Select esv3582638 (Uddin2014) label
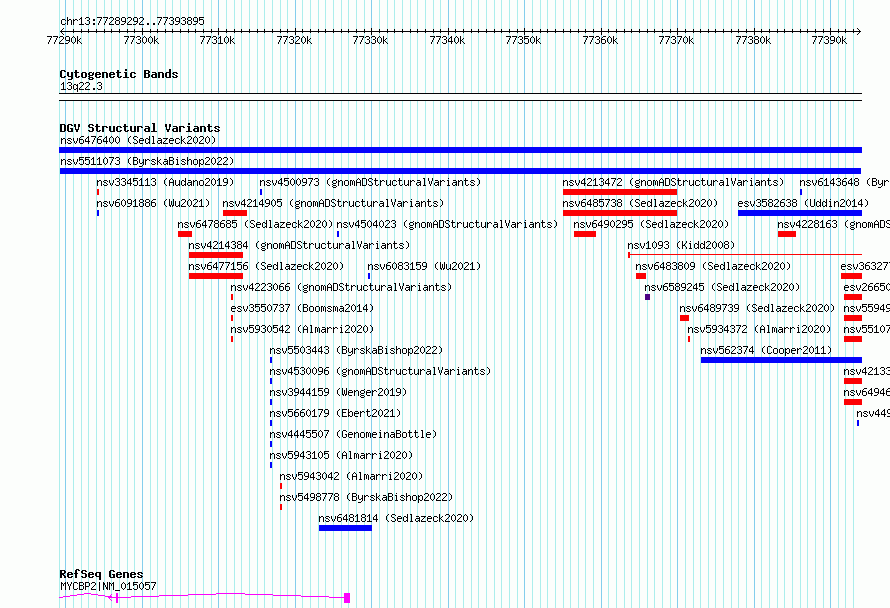The image size is (890, 608). click(x=803, y=203)
